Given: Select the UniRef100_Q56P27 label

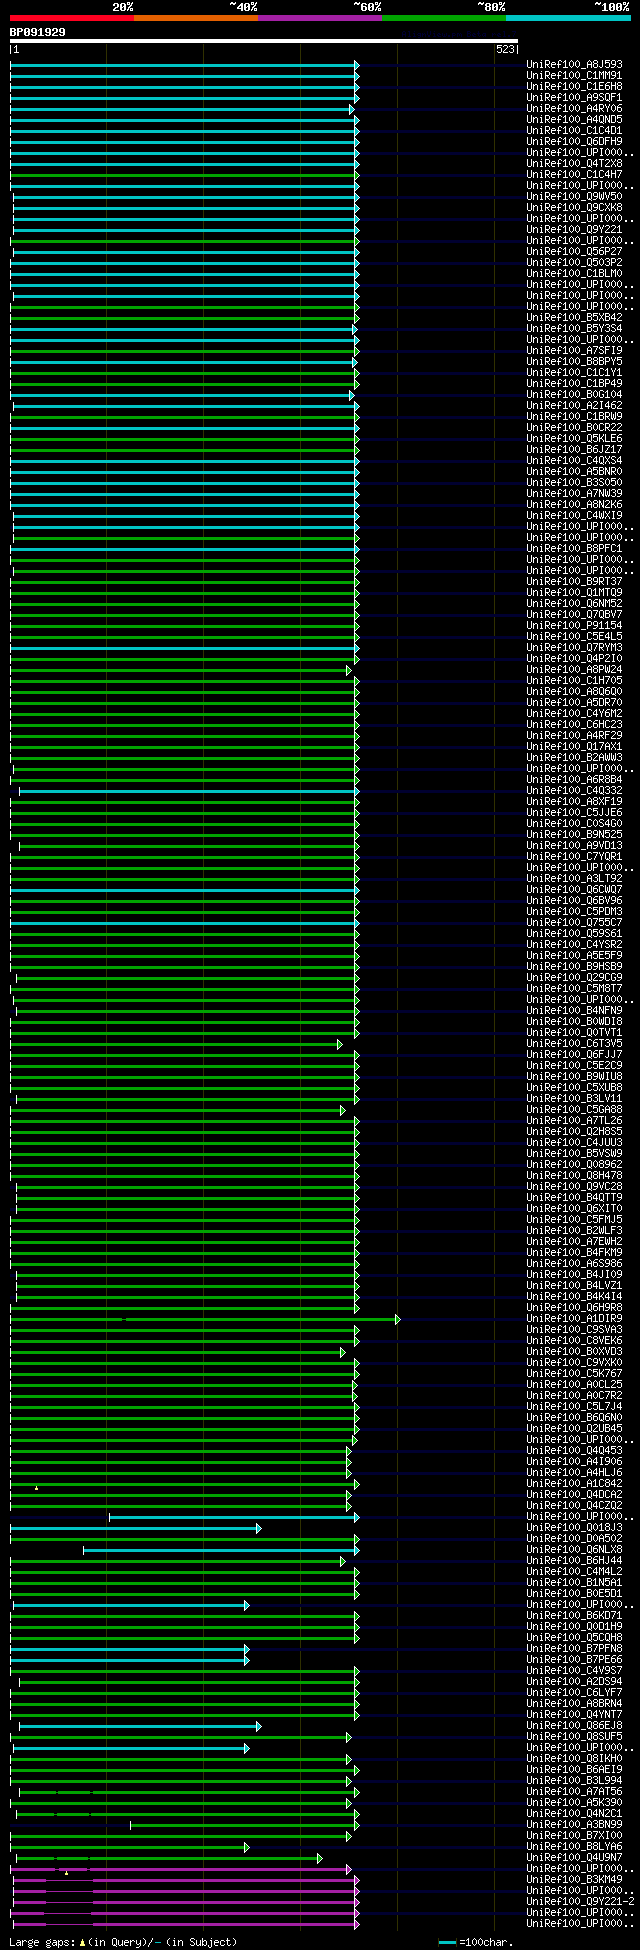Looking at the screenshot, I should coord(574,252).
